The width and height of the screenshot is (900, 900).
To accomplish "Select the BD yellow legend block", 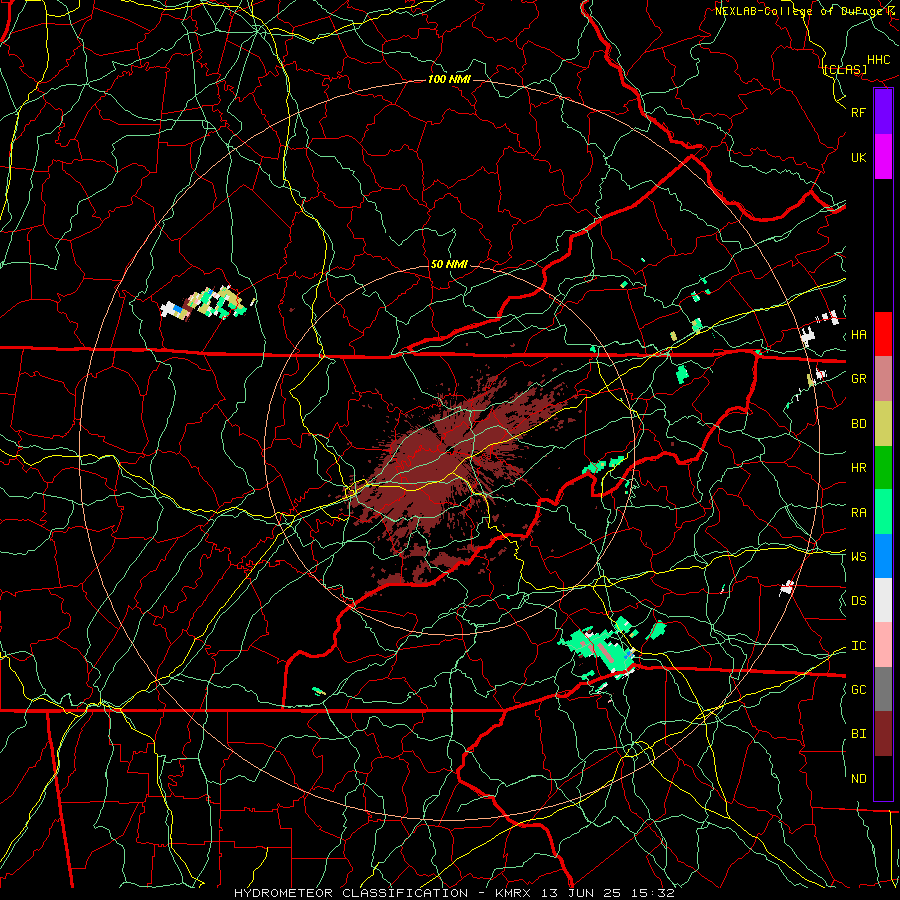I will (x=883, y=424).
